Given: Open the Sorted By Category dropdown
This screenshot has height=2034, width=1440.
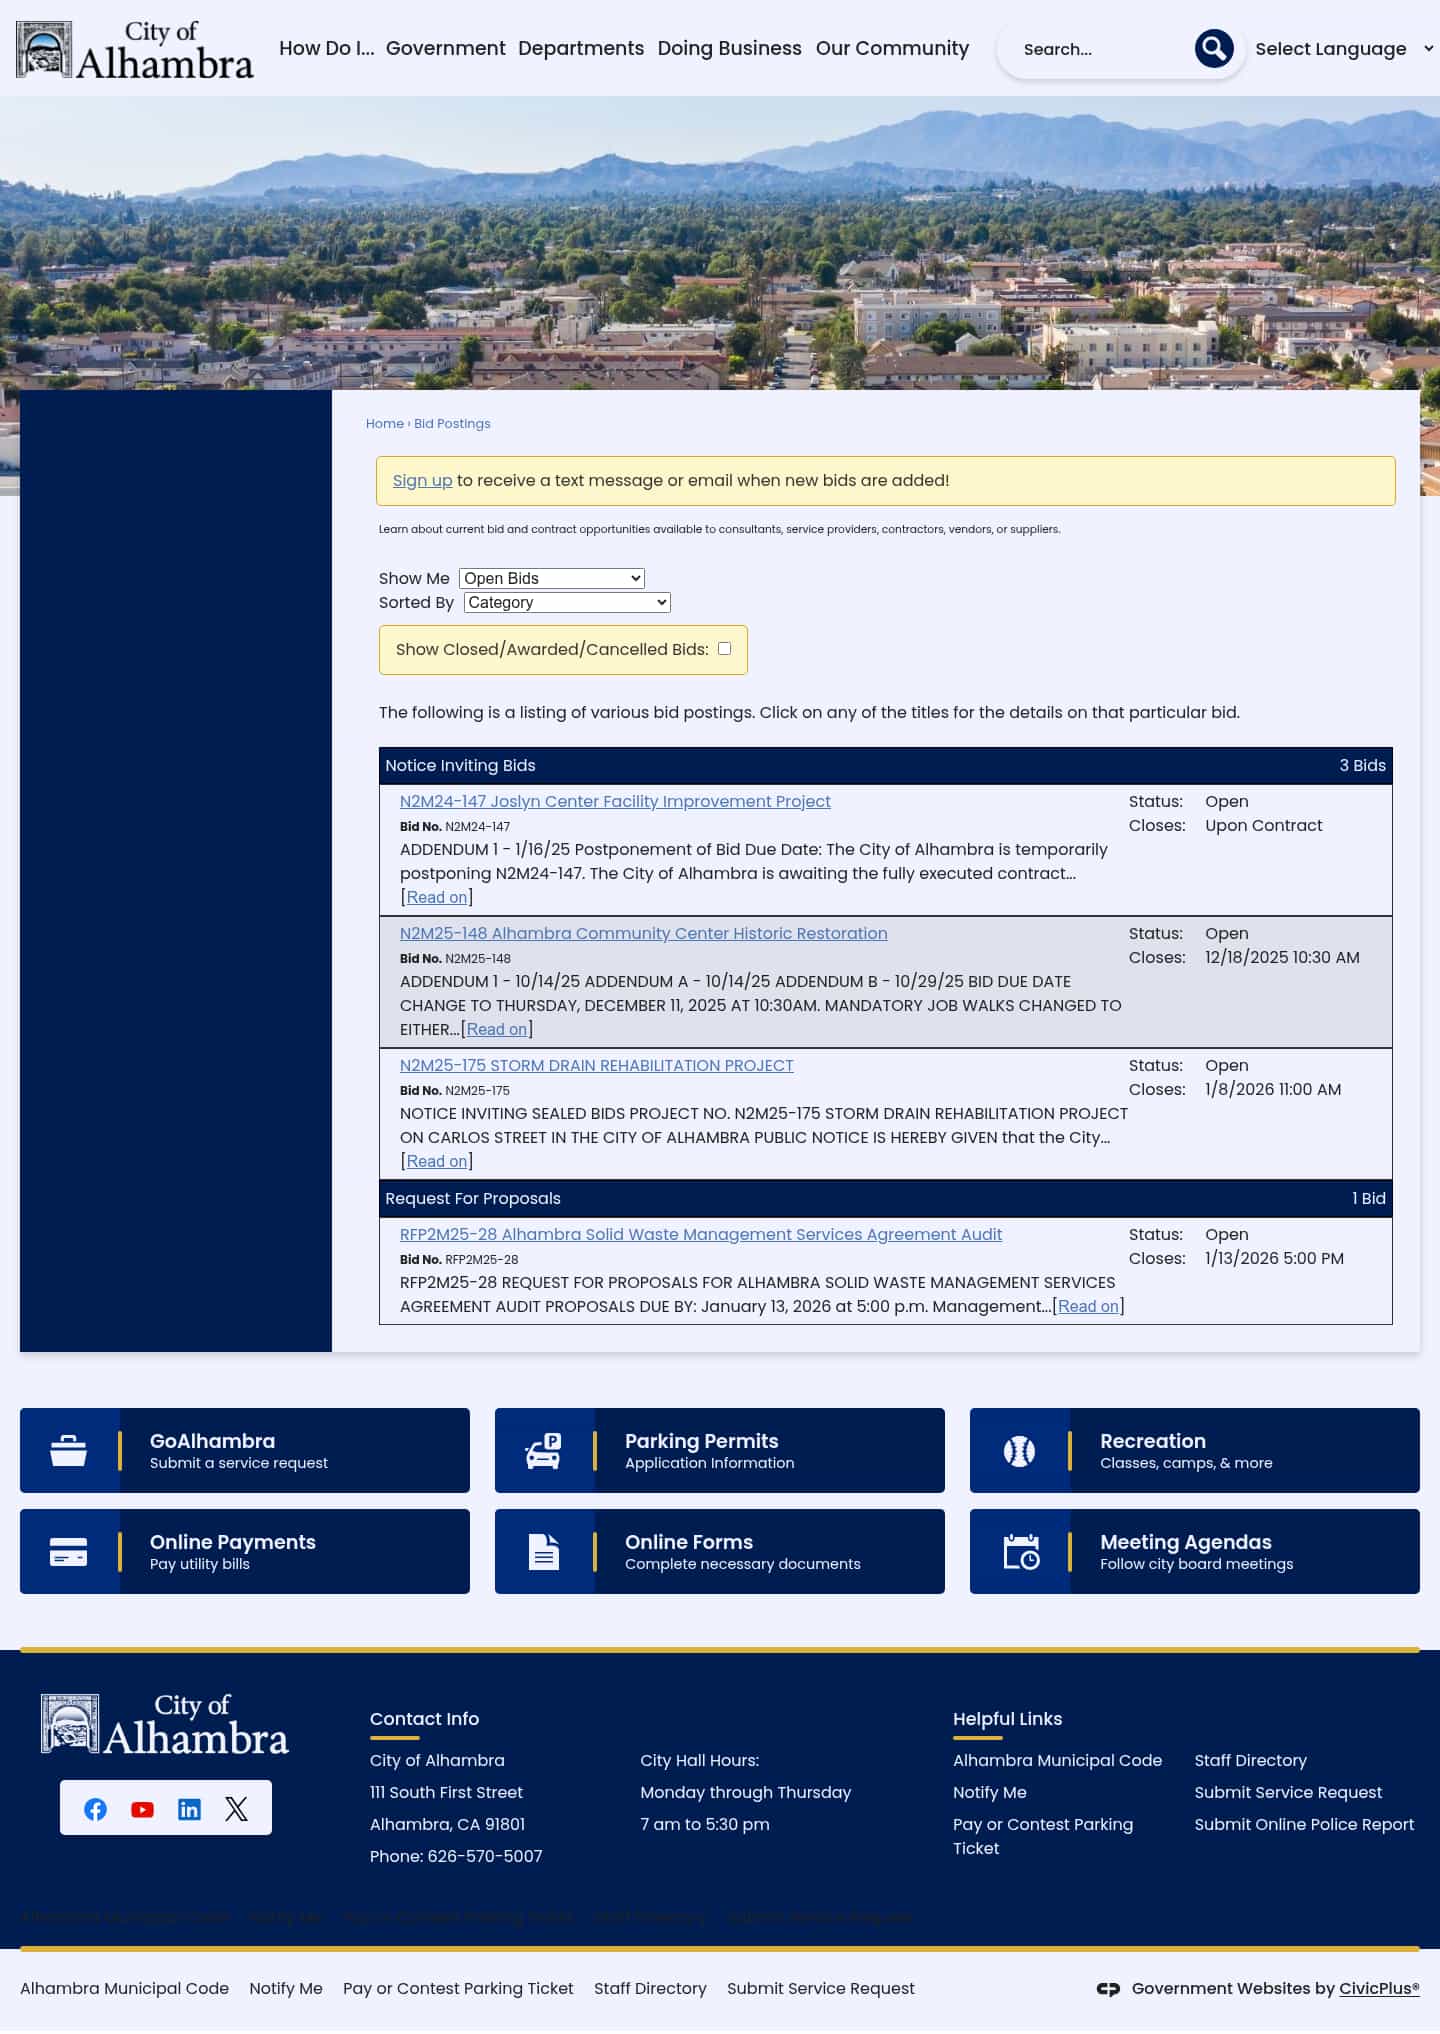Looking at the screenshot, I should pyautogui.click(x=567, y=602).
